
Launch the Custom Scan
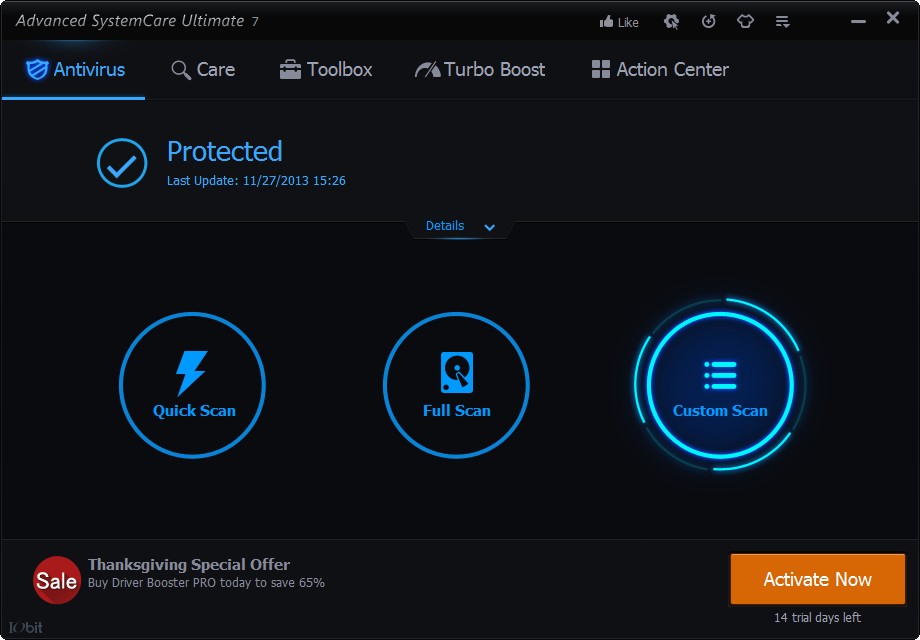click(x=720, y=385)
